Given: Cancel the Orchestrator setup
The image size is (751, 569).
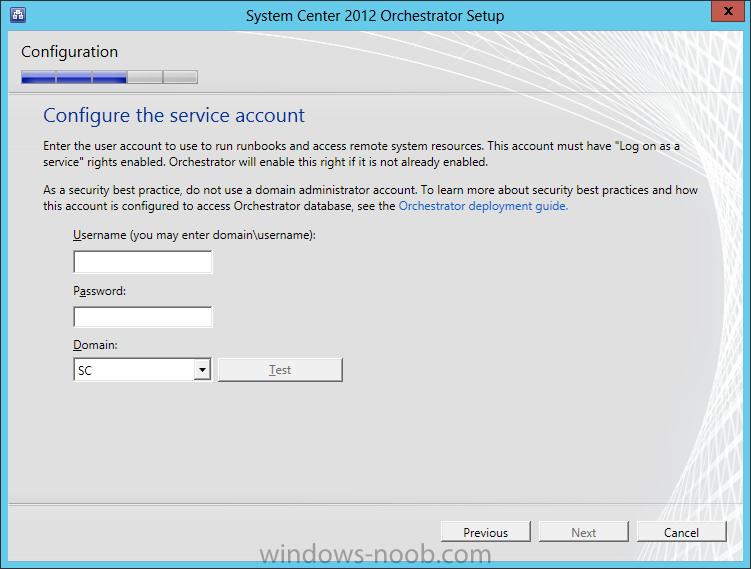Looking at the screenshot, I should (x=682, y=532).
